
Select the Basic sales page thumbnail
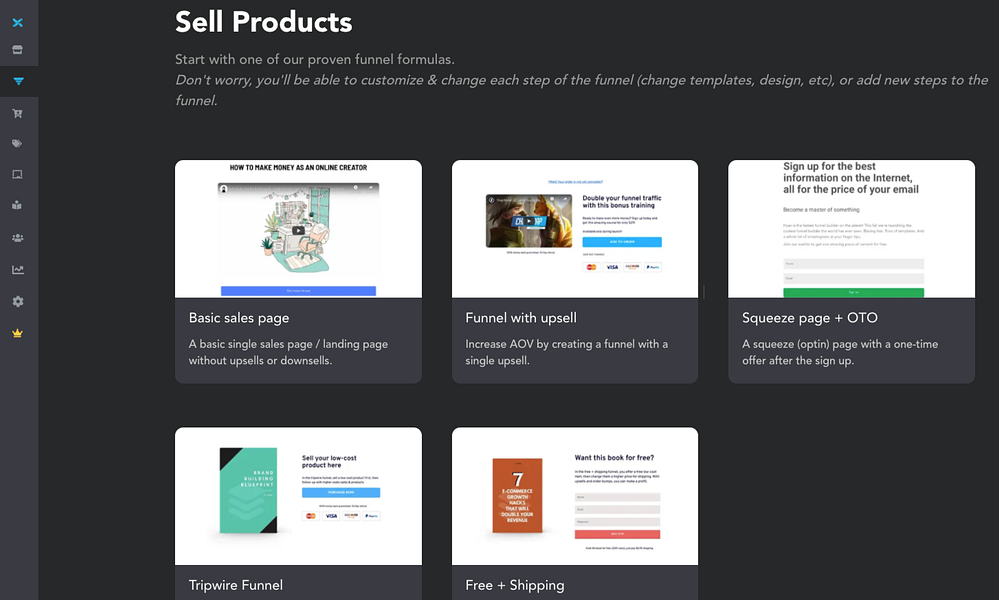click(298, 229)
